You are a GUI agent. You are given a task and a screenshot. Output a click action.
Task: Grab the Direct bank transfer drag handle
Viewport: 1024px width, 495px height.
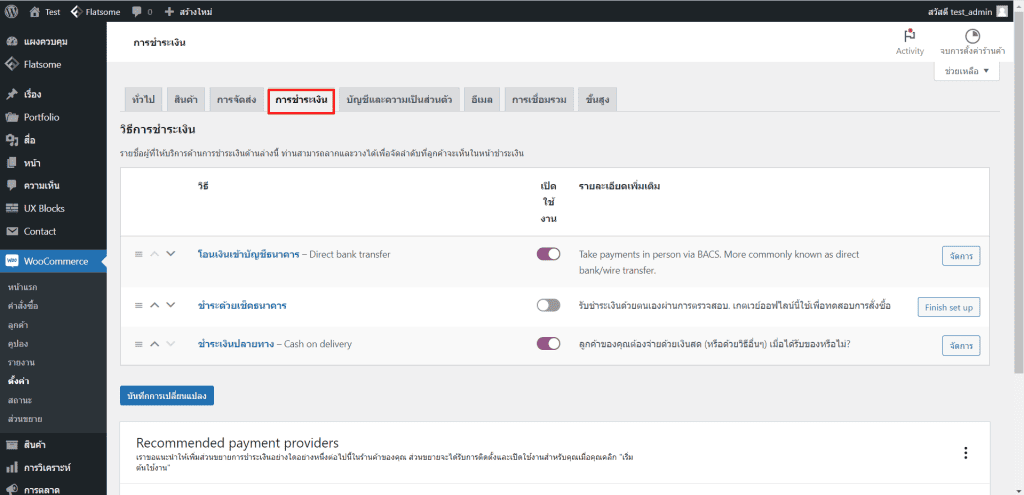click(x=138, y=254)
